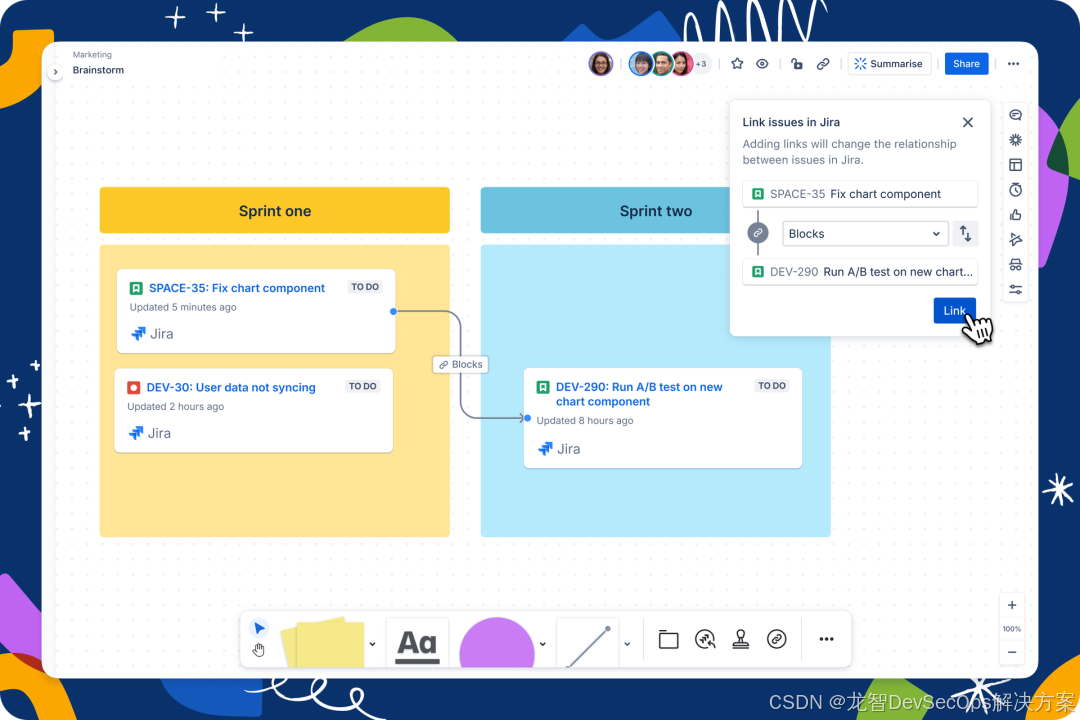The height and width of the screenshot is (720, 1080).
Task: Open the stickers and emoji tool
Action: tap(705, 639)
